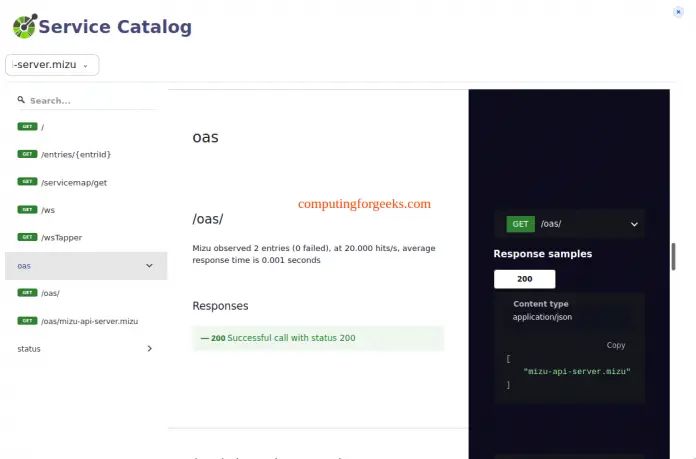Click GET badge beside /wsTapper

[x=27, y=237]
